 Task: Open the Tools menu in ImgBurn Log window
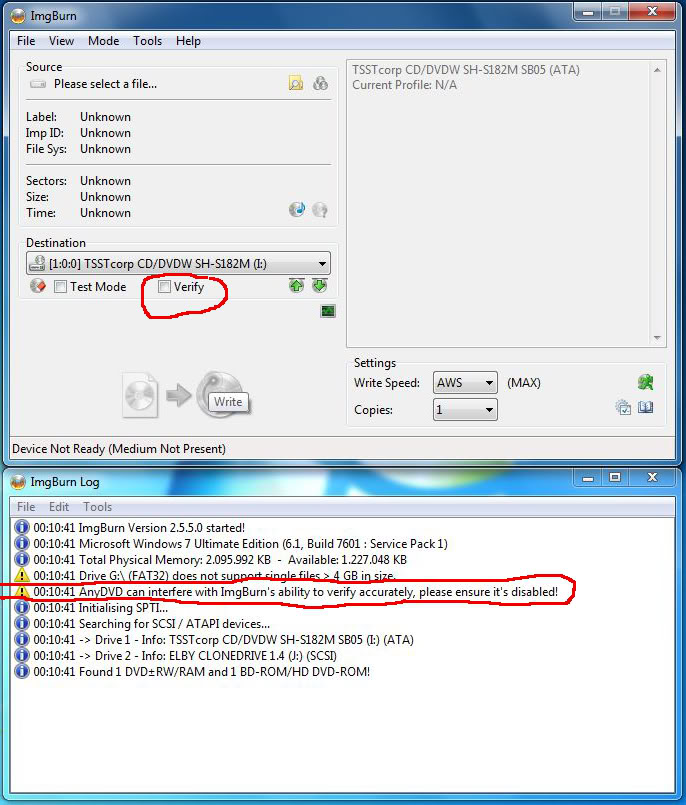[98, 507]
